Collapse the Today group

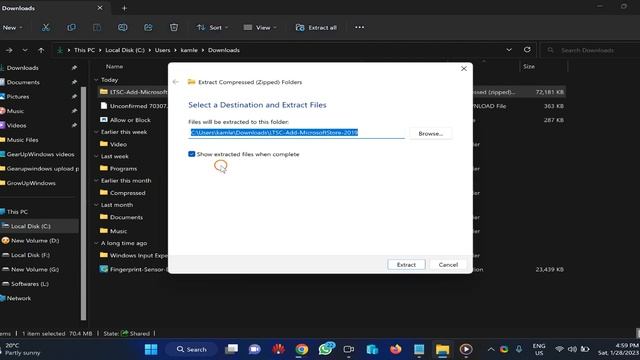96,80
